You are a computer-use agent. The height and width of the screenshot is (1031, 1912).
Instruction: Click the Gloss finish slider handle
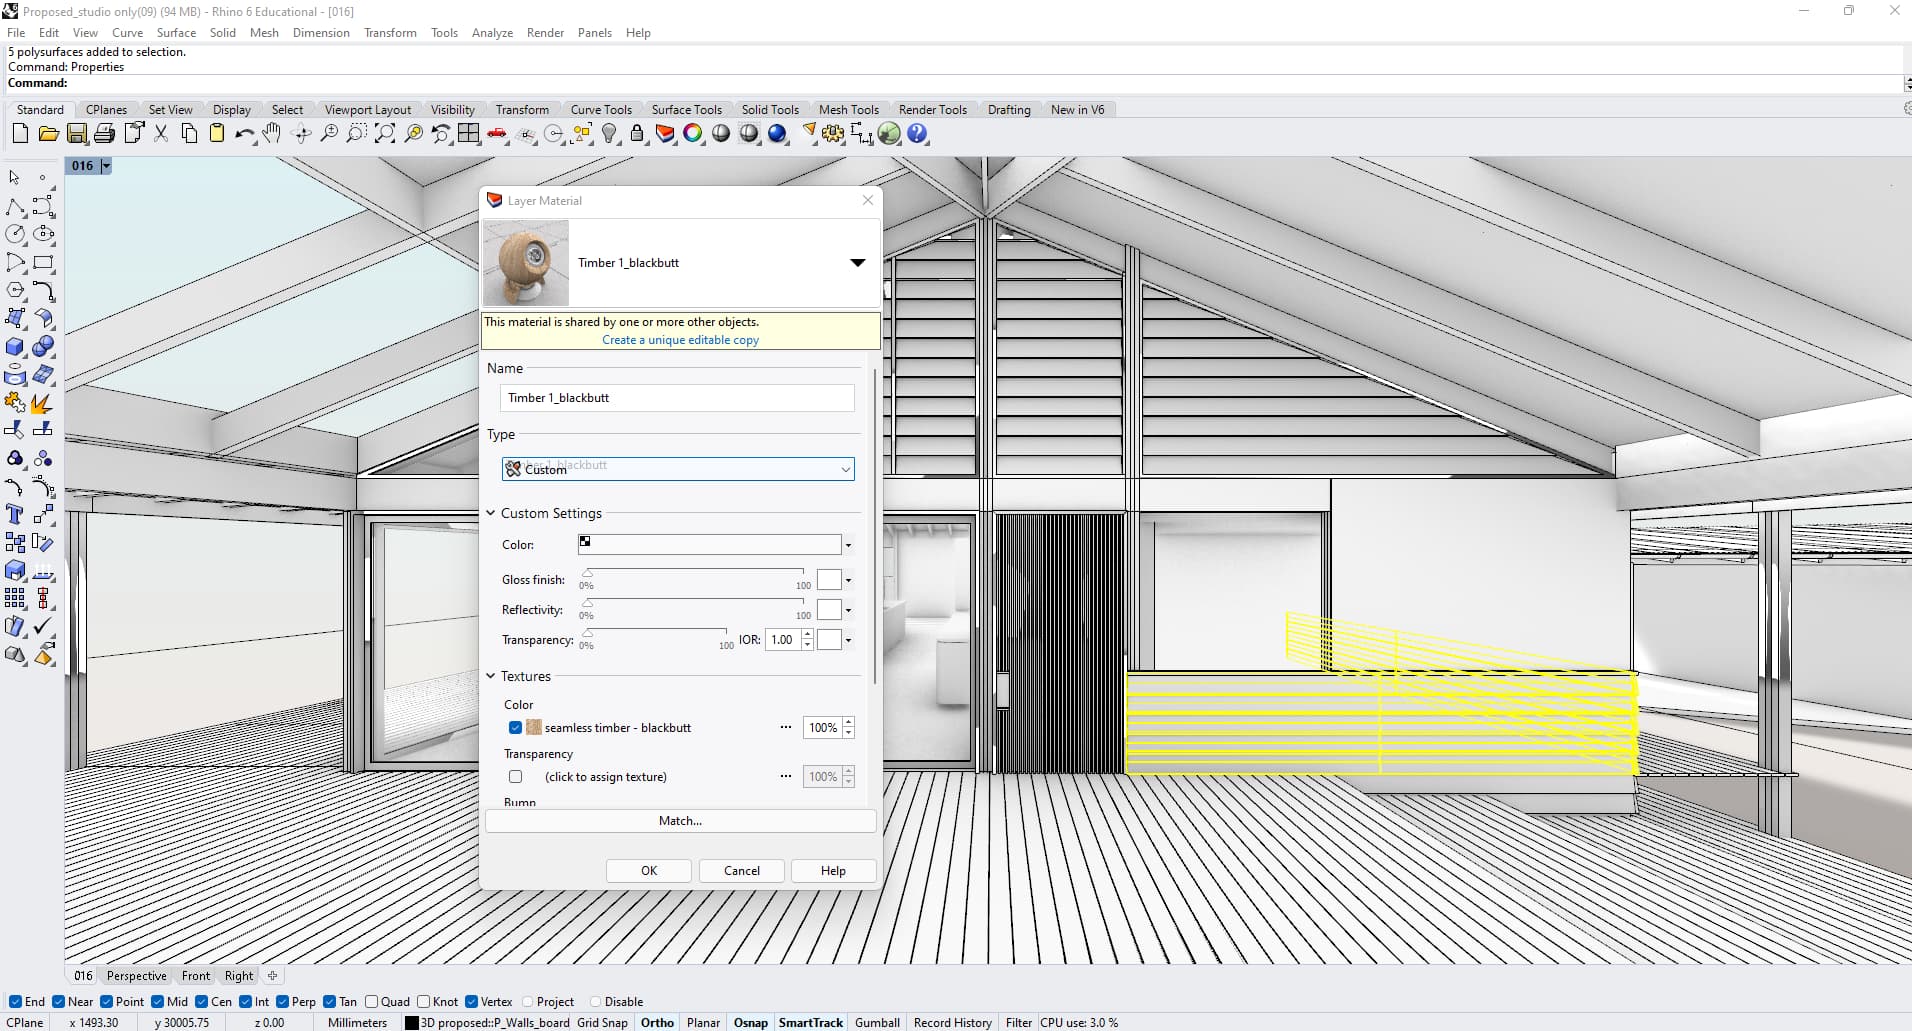coord(587,574)
